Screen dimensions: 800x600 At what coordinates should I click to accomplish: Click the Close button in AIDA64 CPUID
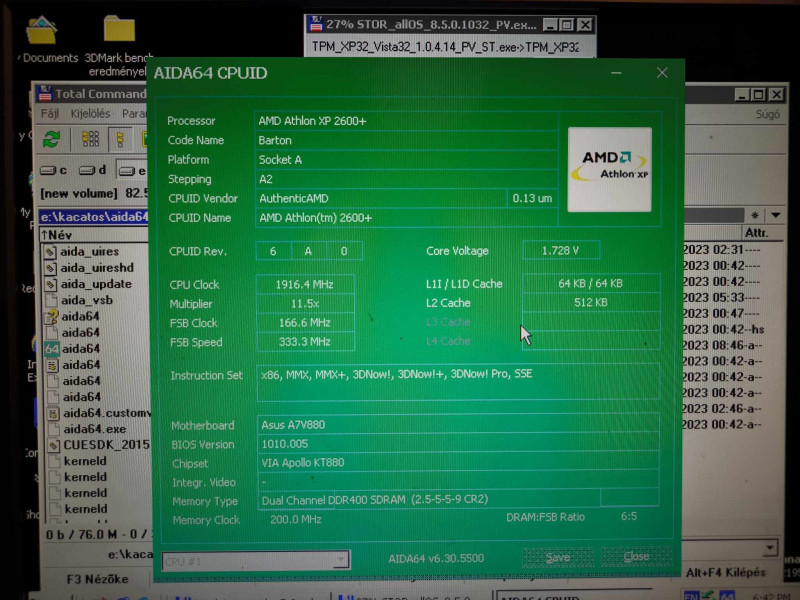(x=636, y=556)
